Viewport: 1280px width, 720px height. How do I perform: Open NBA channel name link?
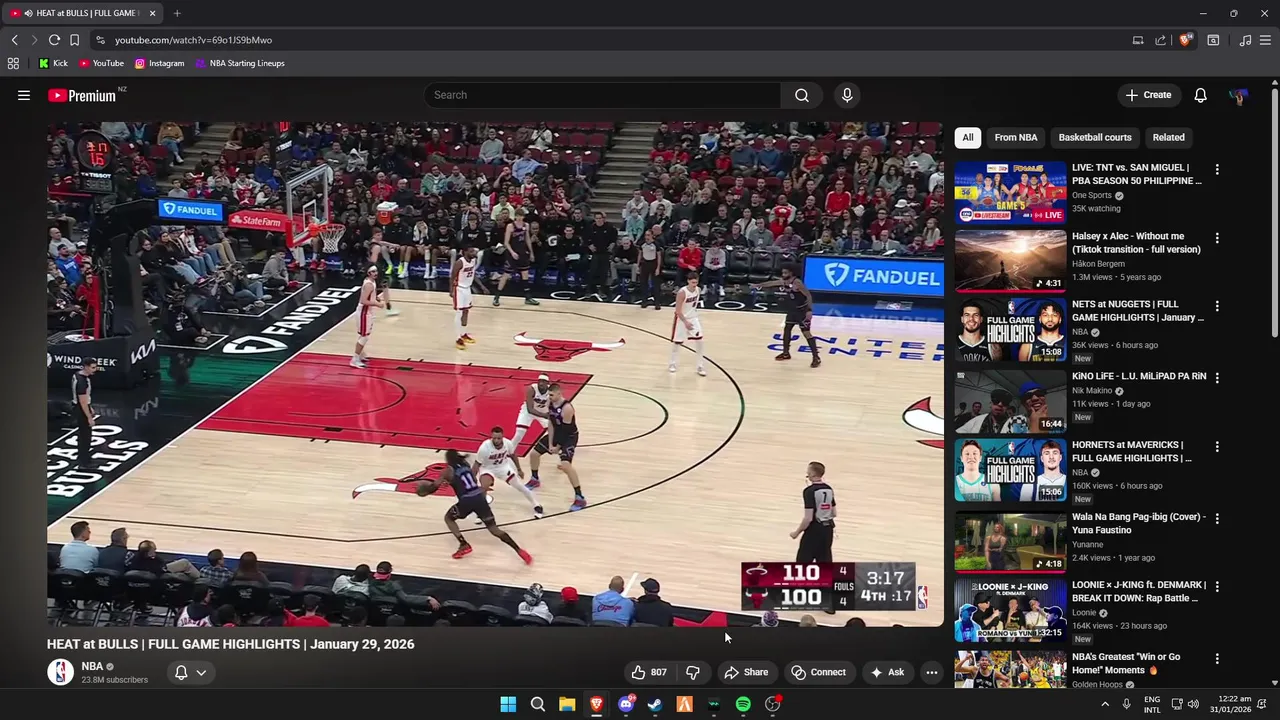pyautogui.click(x=92, y=666)
